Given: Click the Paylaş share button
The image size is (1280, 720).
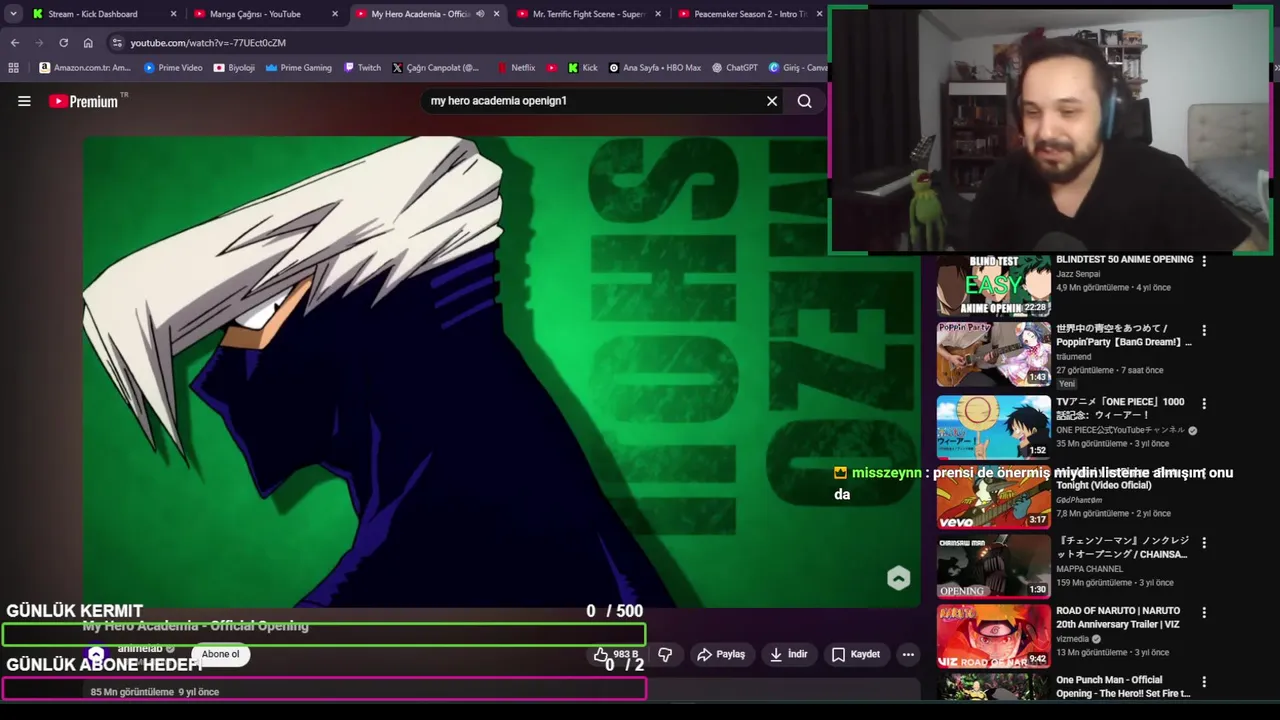Looking at the screenshot, I should 721,654.
